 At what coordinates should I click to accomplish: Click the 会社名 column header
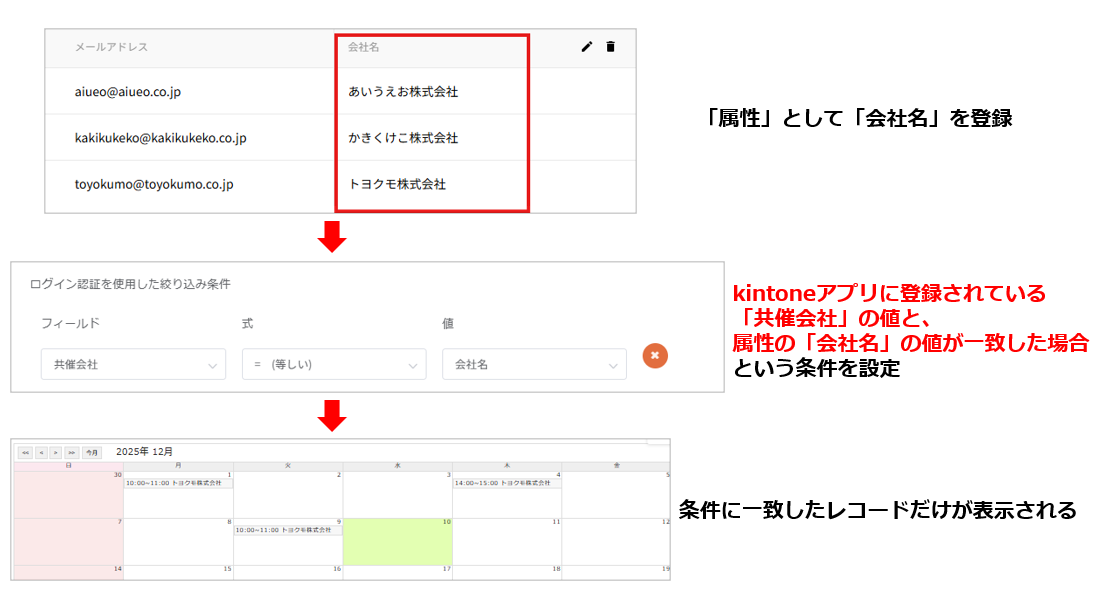(x=363, y=47)
